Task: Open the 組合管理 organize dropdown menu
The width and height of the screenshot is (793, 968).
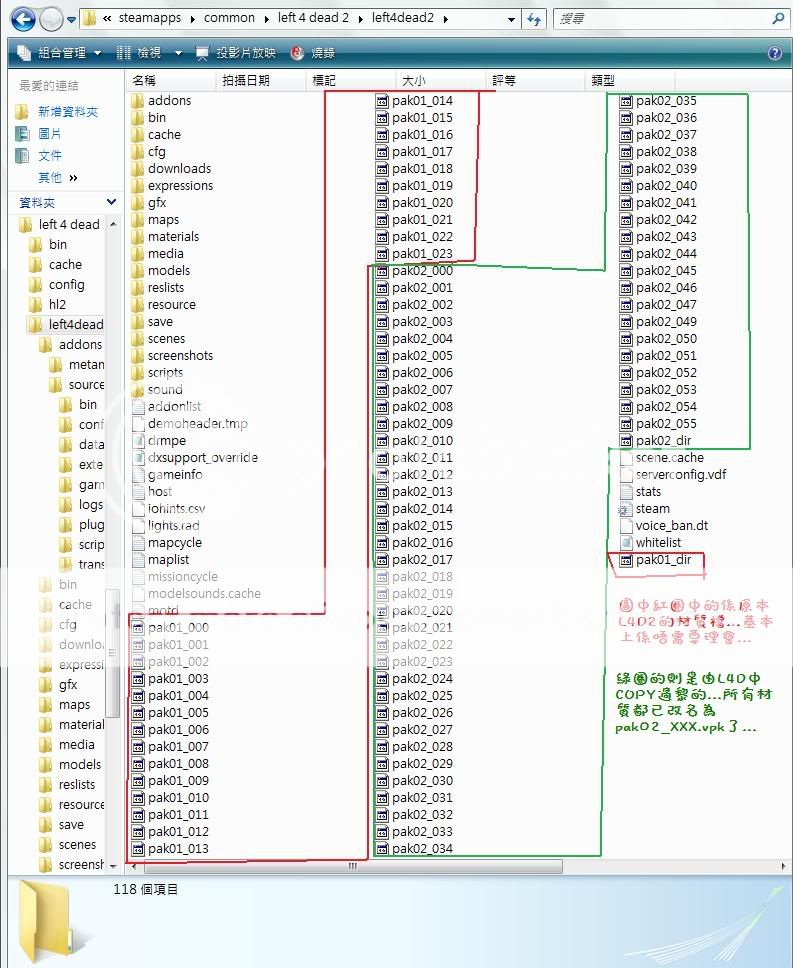Action: 60,53
